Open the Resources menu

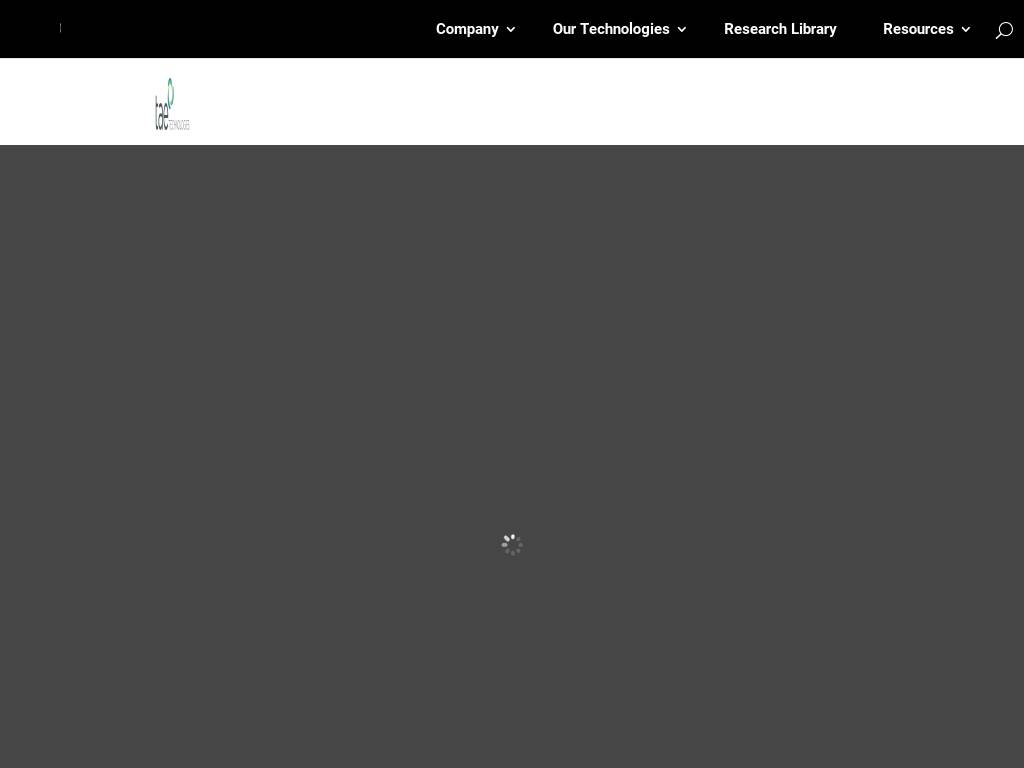918,29
